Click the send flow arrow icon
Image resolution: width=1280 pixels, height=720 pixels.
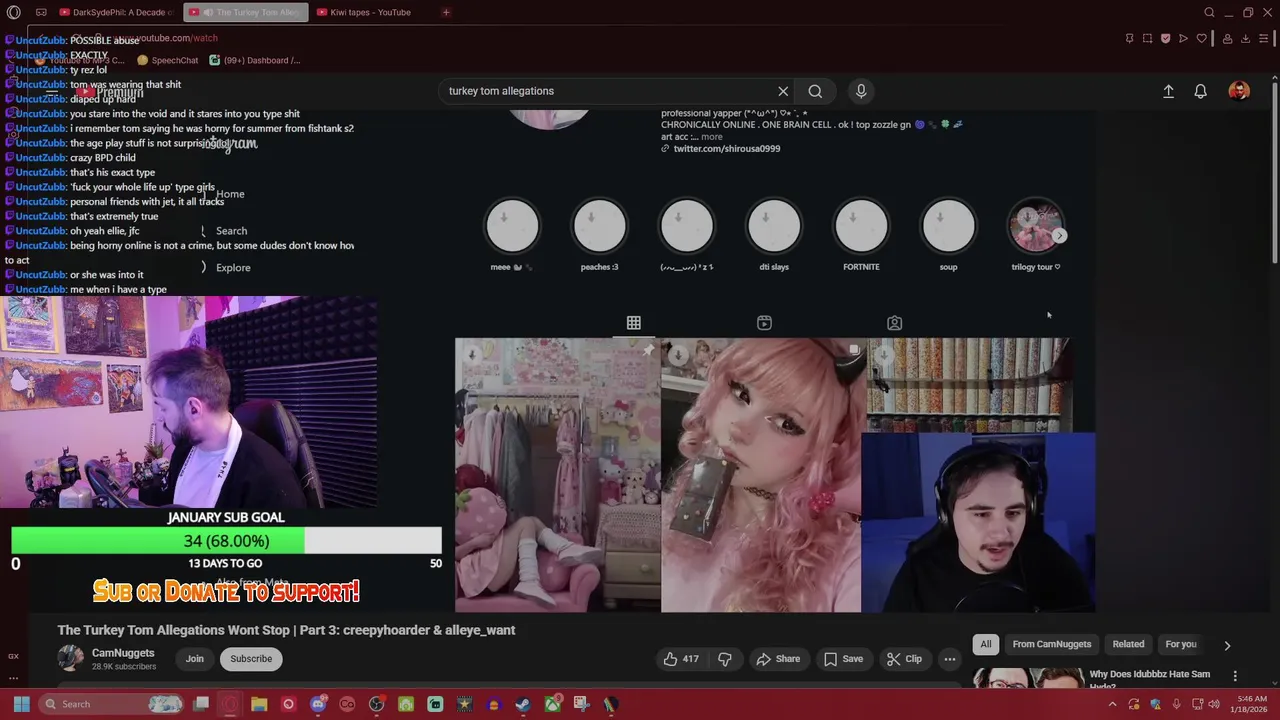point(1183,38)
